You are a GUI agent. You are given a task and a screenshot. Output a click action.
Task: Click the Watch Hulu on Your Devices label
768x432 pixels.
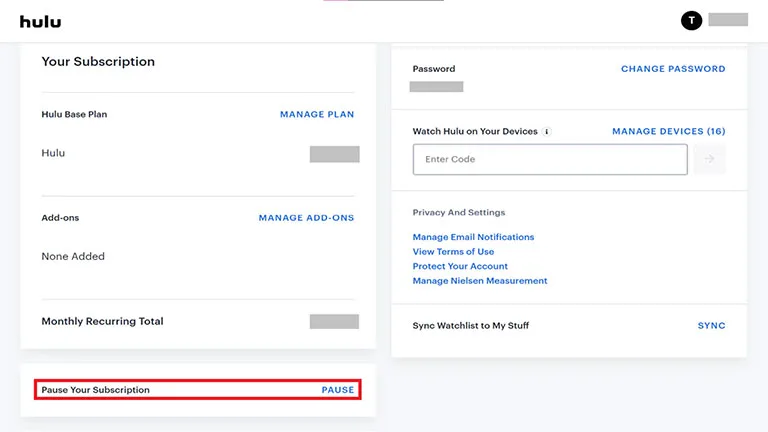click(475, 131)
